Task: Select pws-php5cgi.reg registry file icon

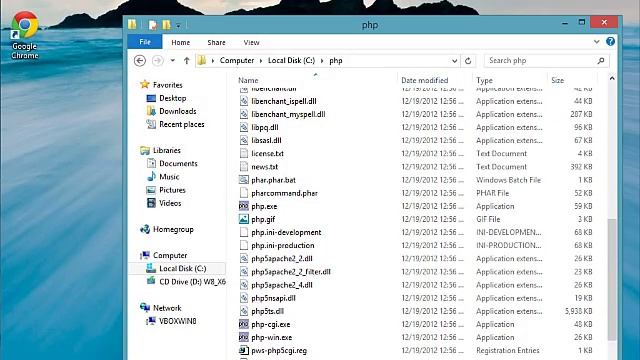Action: pos(244,351)
